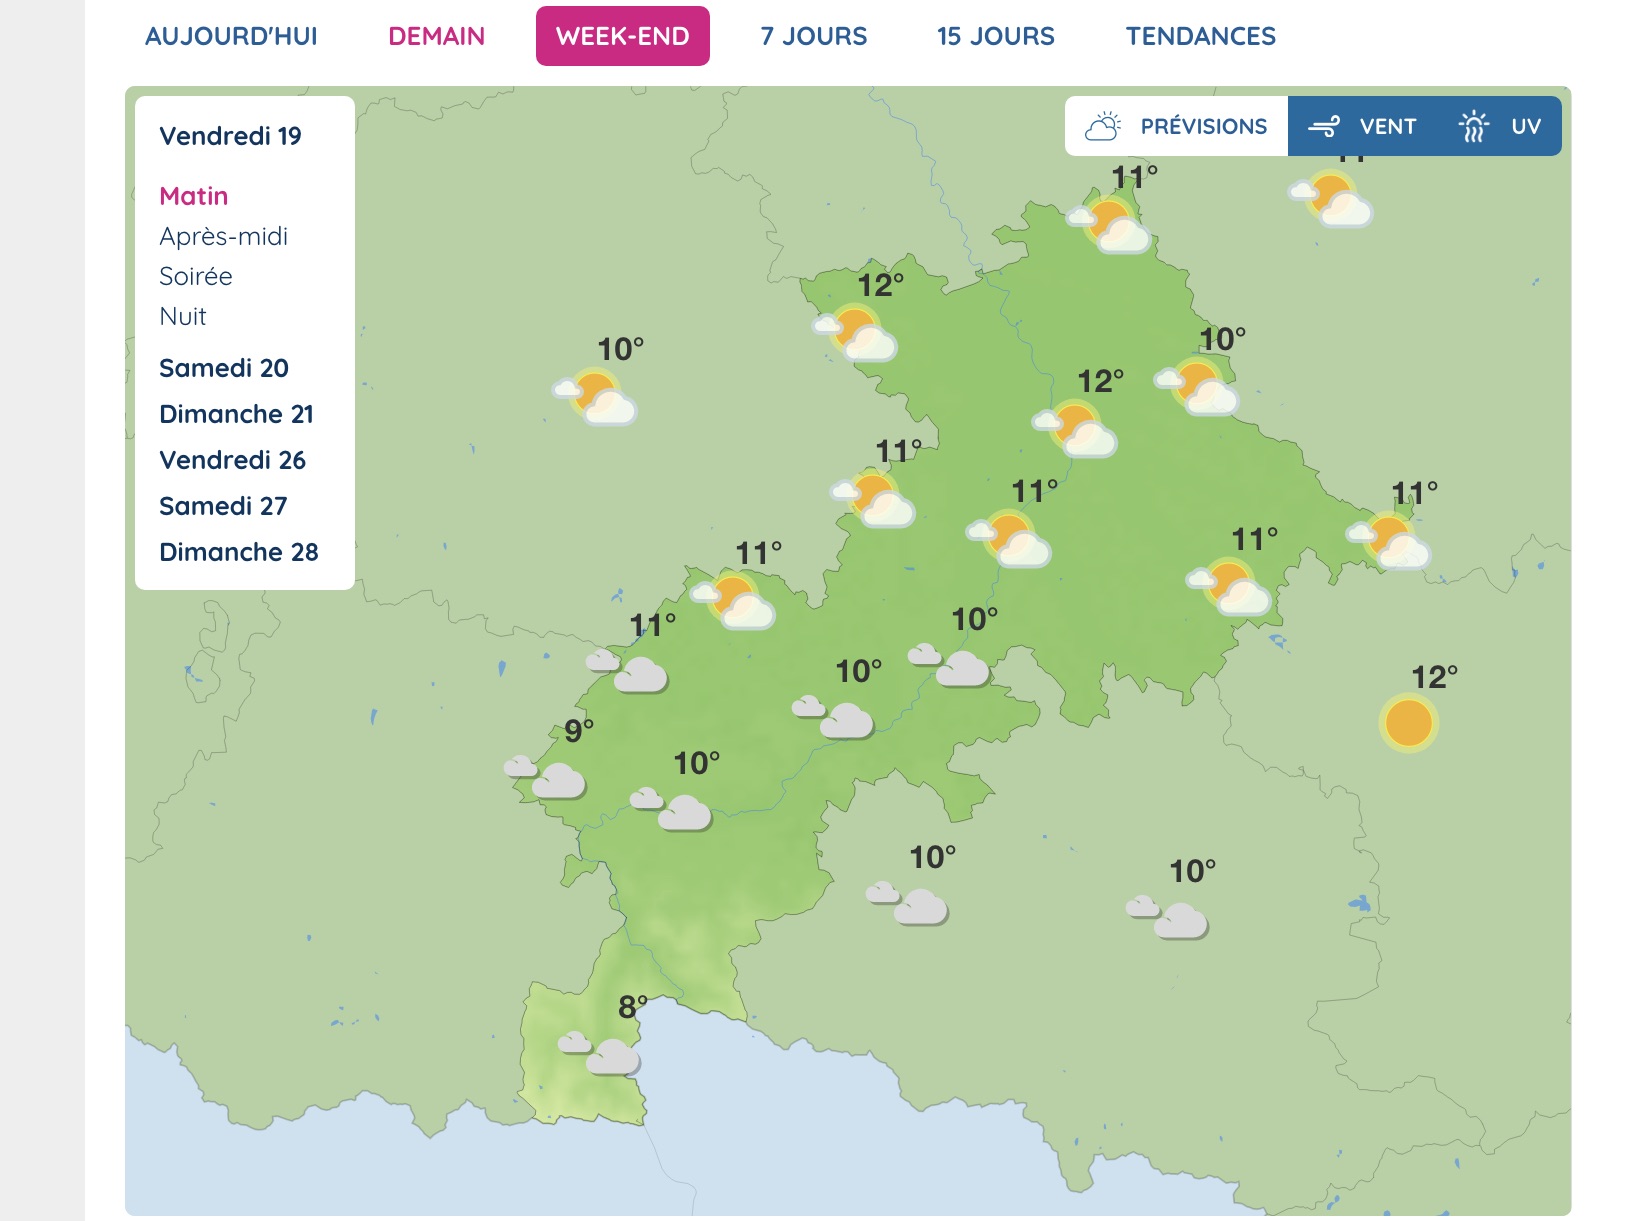Click the sun-cloud icon in the top right map corner
The image size is (1628, 1221).
click(x=1331, y=199)
